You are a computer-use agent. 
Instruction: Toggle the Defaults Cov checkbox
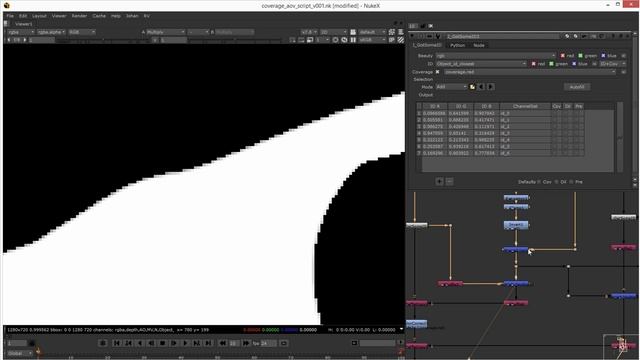point(539,182)
